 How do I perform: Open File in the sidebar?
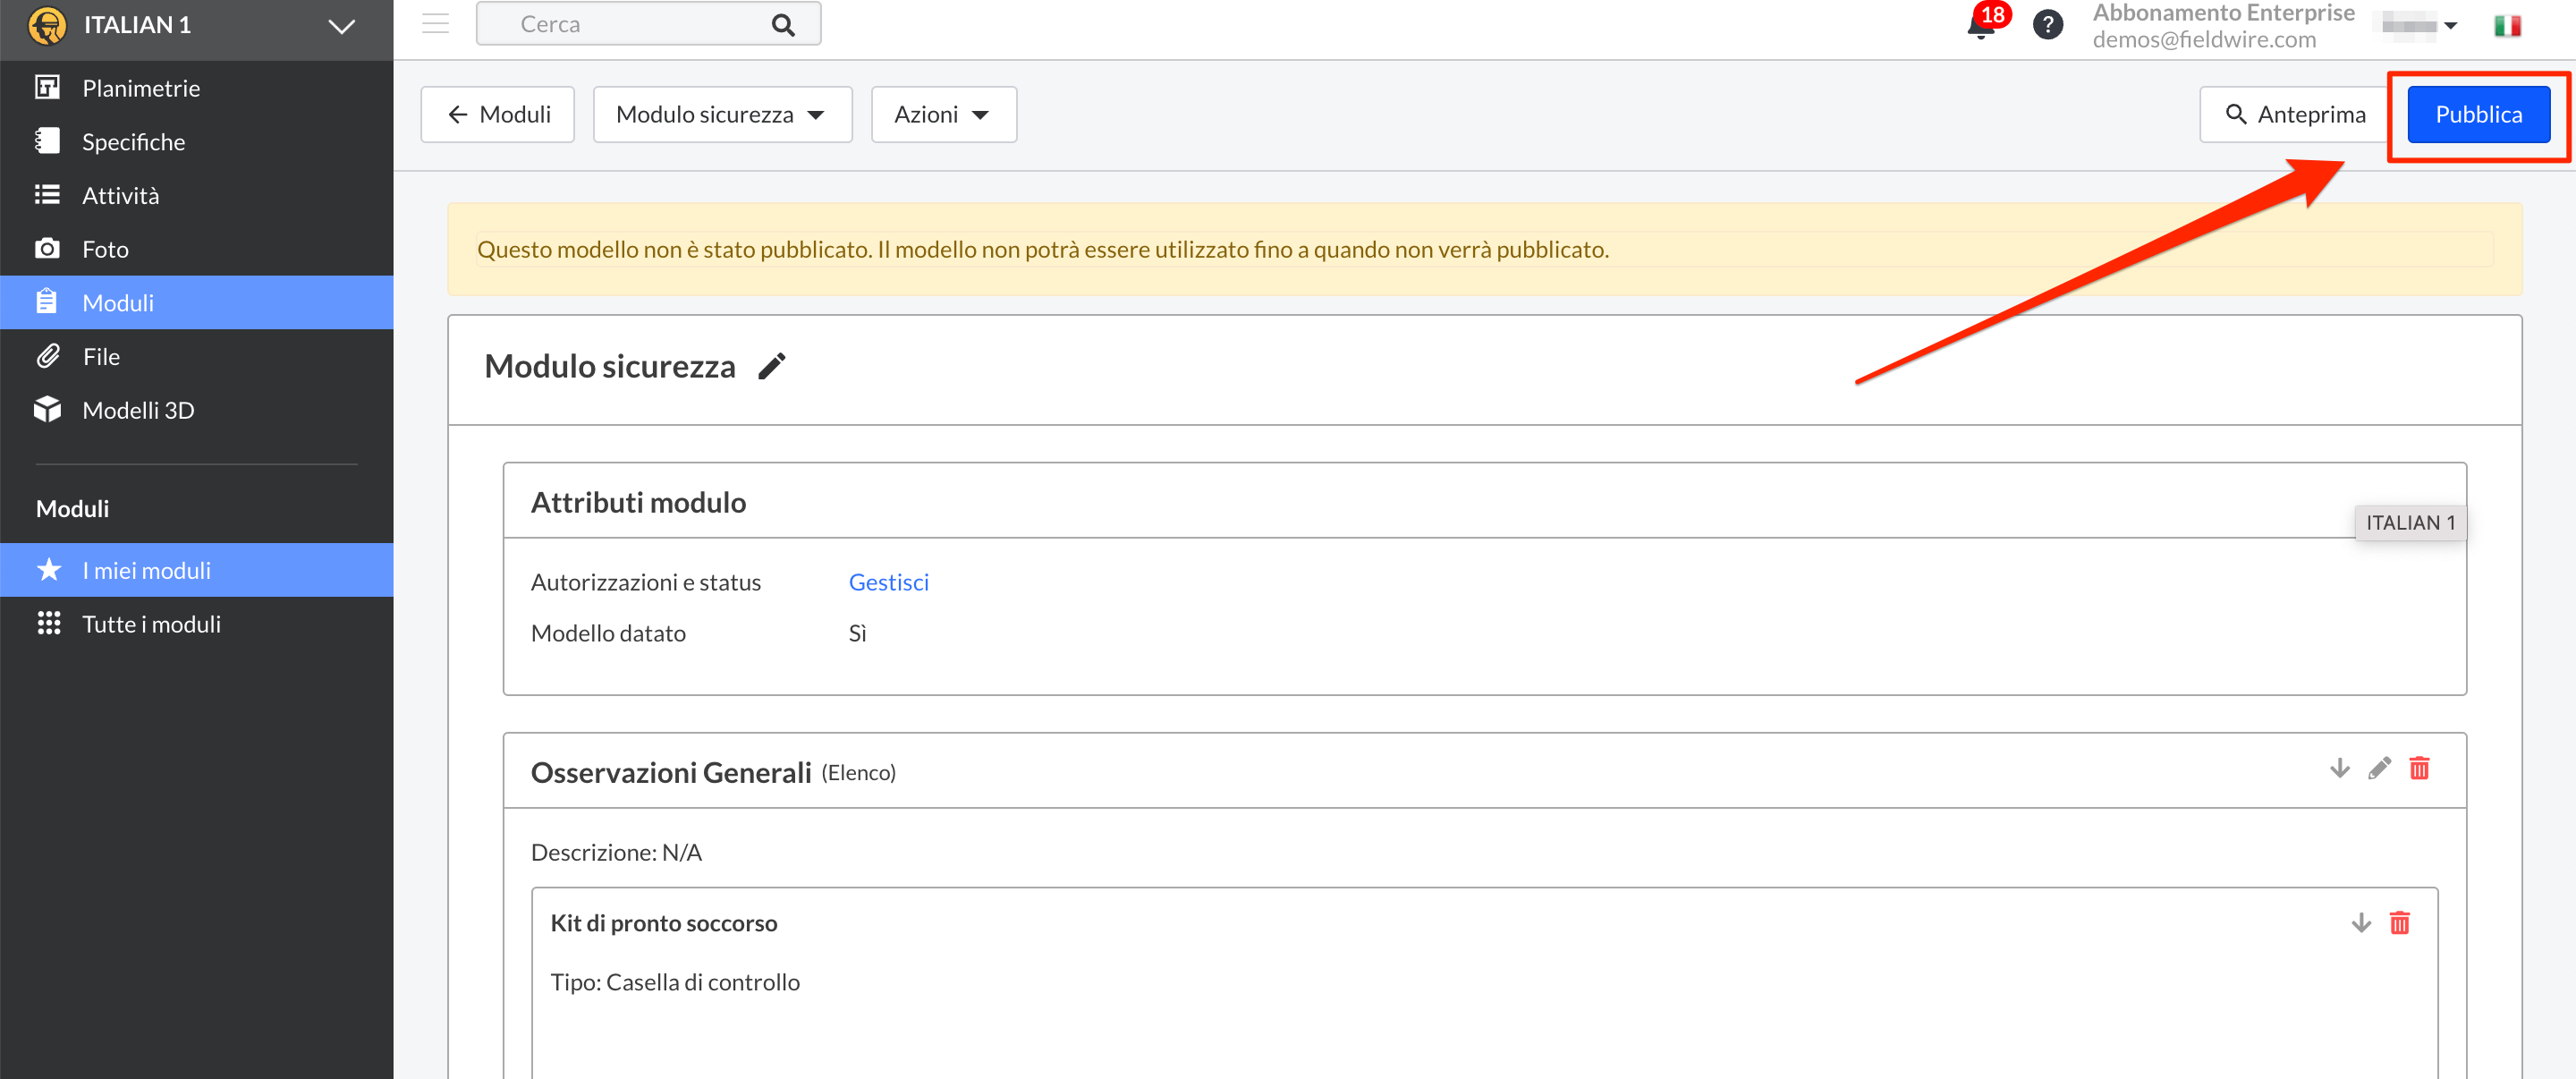[197, 356]
